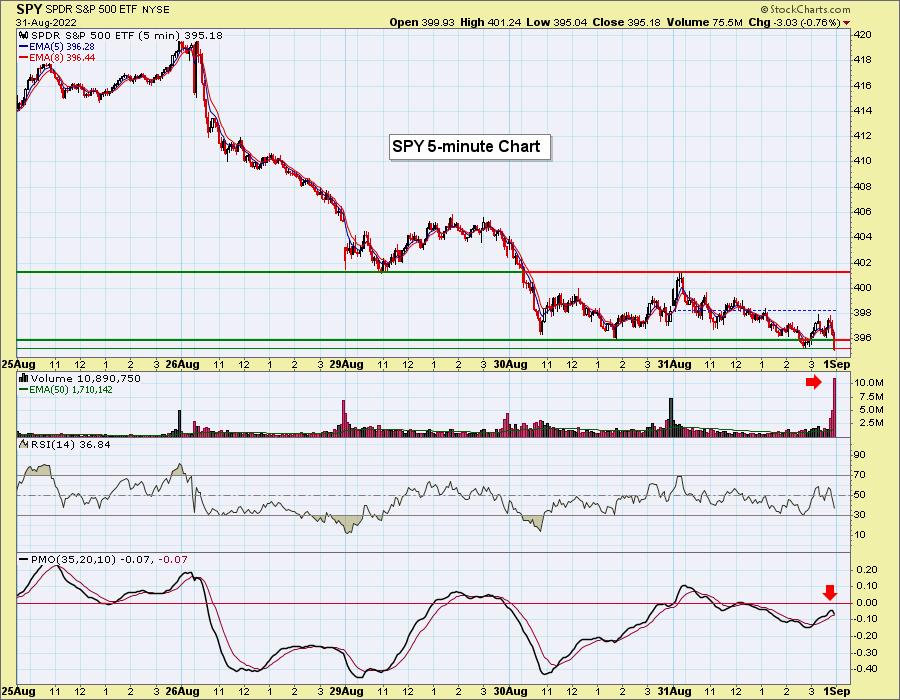900x700 pixels.
Task: Click the volume bars icon beside Volume legend
Action: click(24, 378)
